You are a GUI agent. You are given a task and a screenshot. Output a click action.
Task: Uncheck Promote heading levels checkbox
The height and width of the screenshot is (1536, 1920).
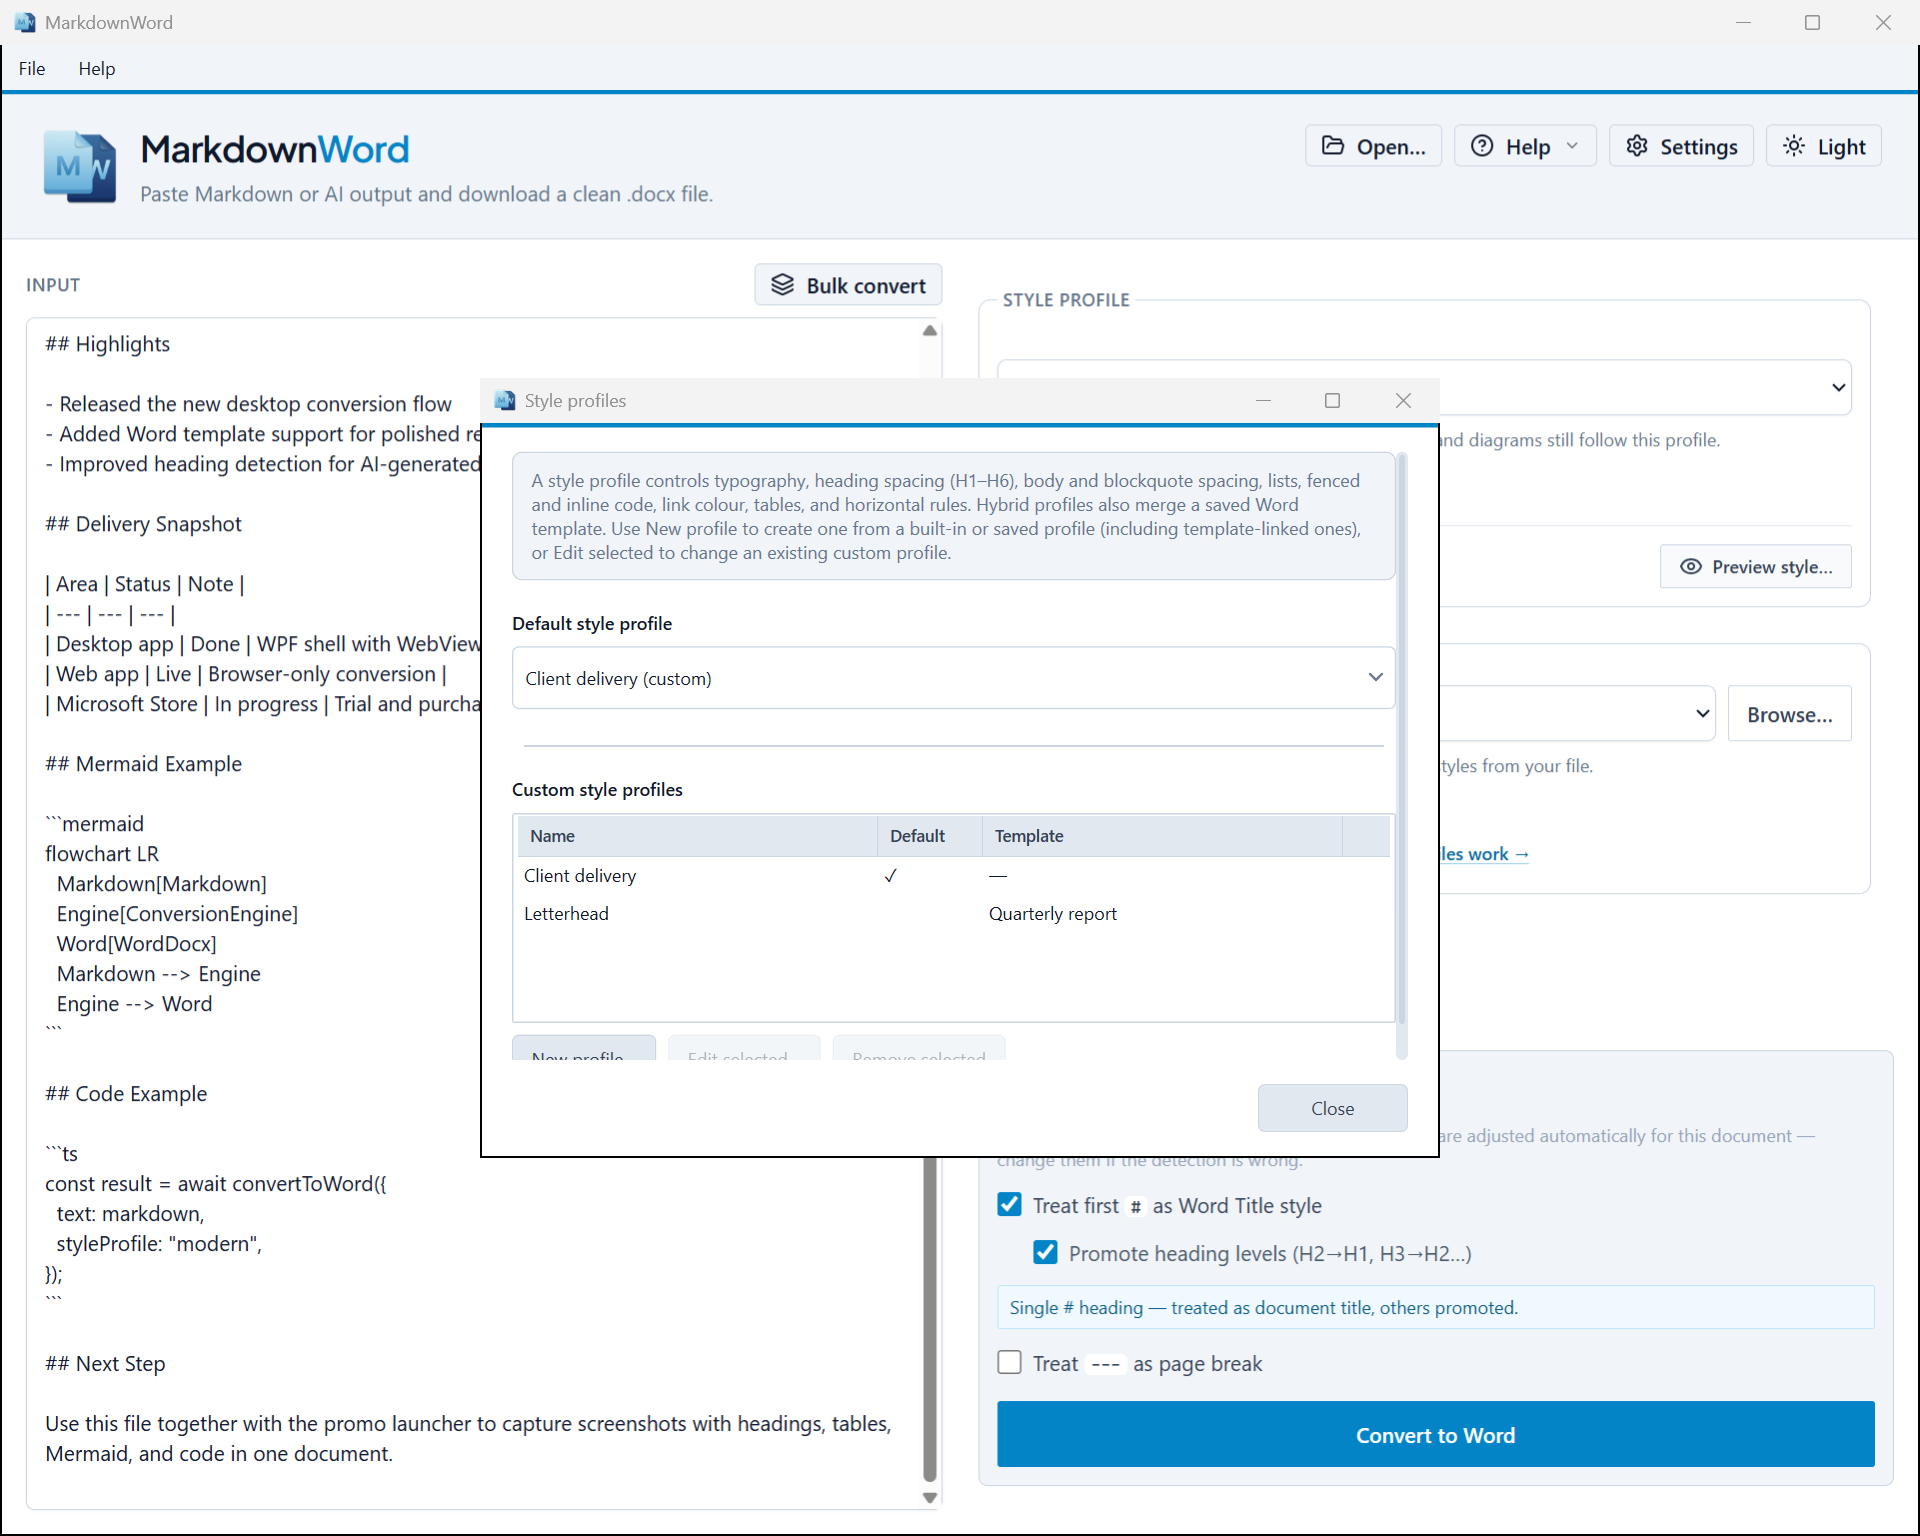click(1046, 1253)
